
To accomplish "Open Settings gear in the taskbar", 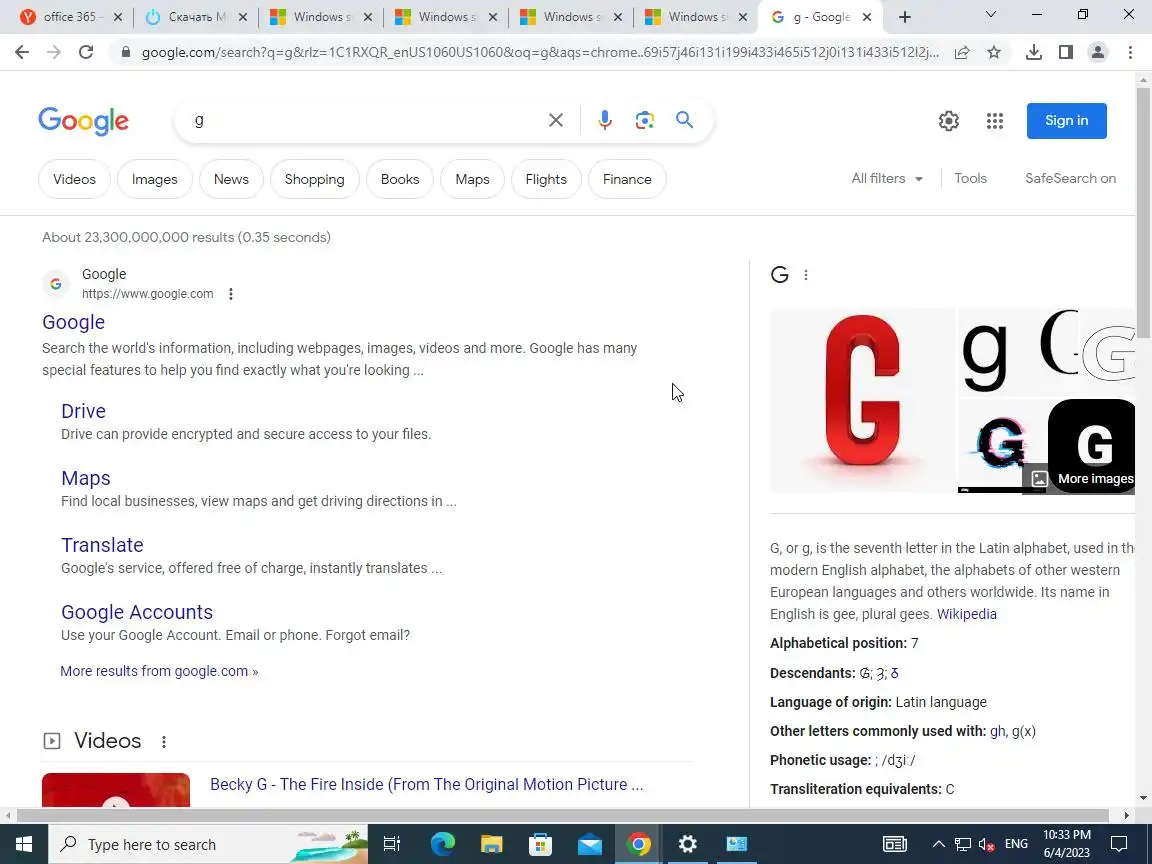I will click(688, 844).
